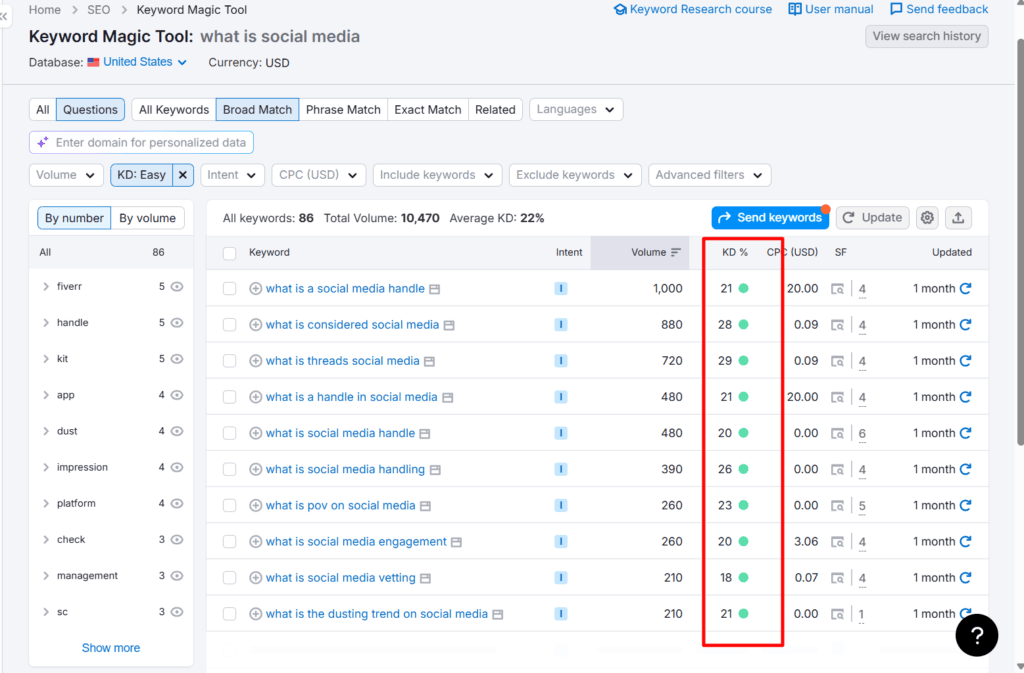Check 'what is social media handle' row
Image resolution: width=1024 pixels, height=673 pixels.
point(229,433)
